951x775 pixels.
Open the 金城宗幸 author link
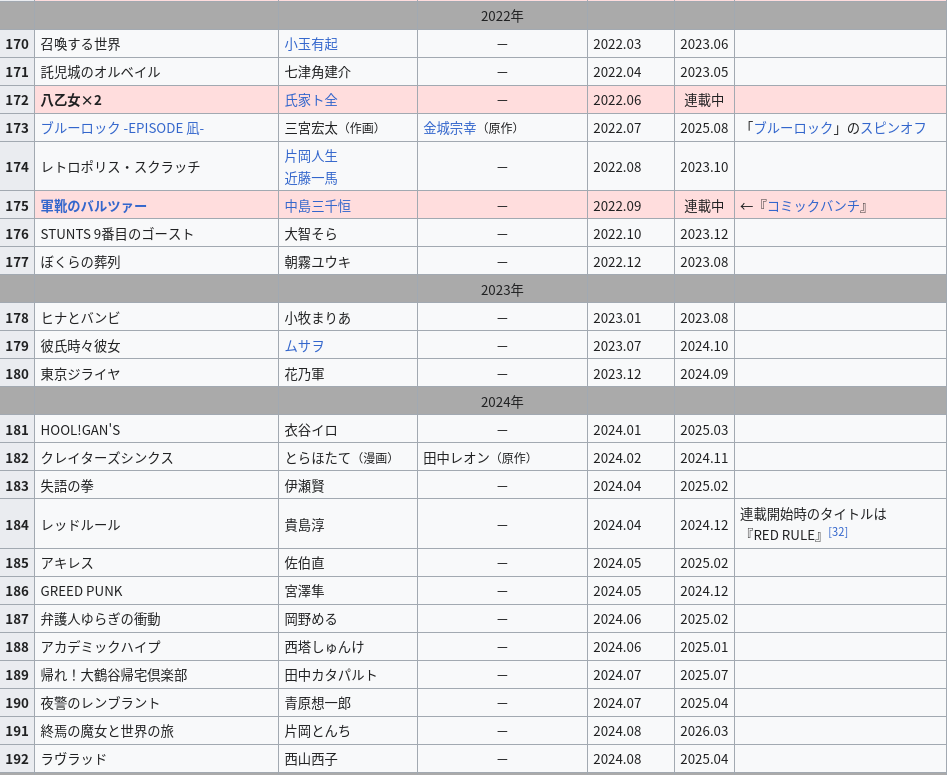[449, 128]
